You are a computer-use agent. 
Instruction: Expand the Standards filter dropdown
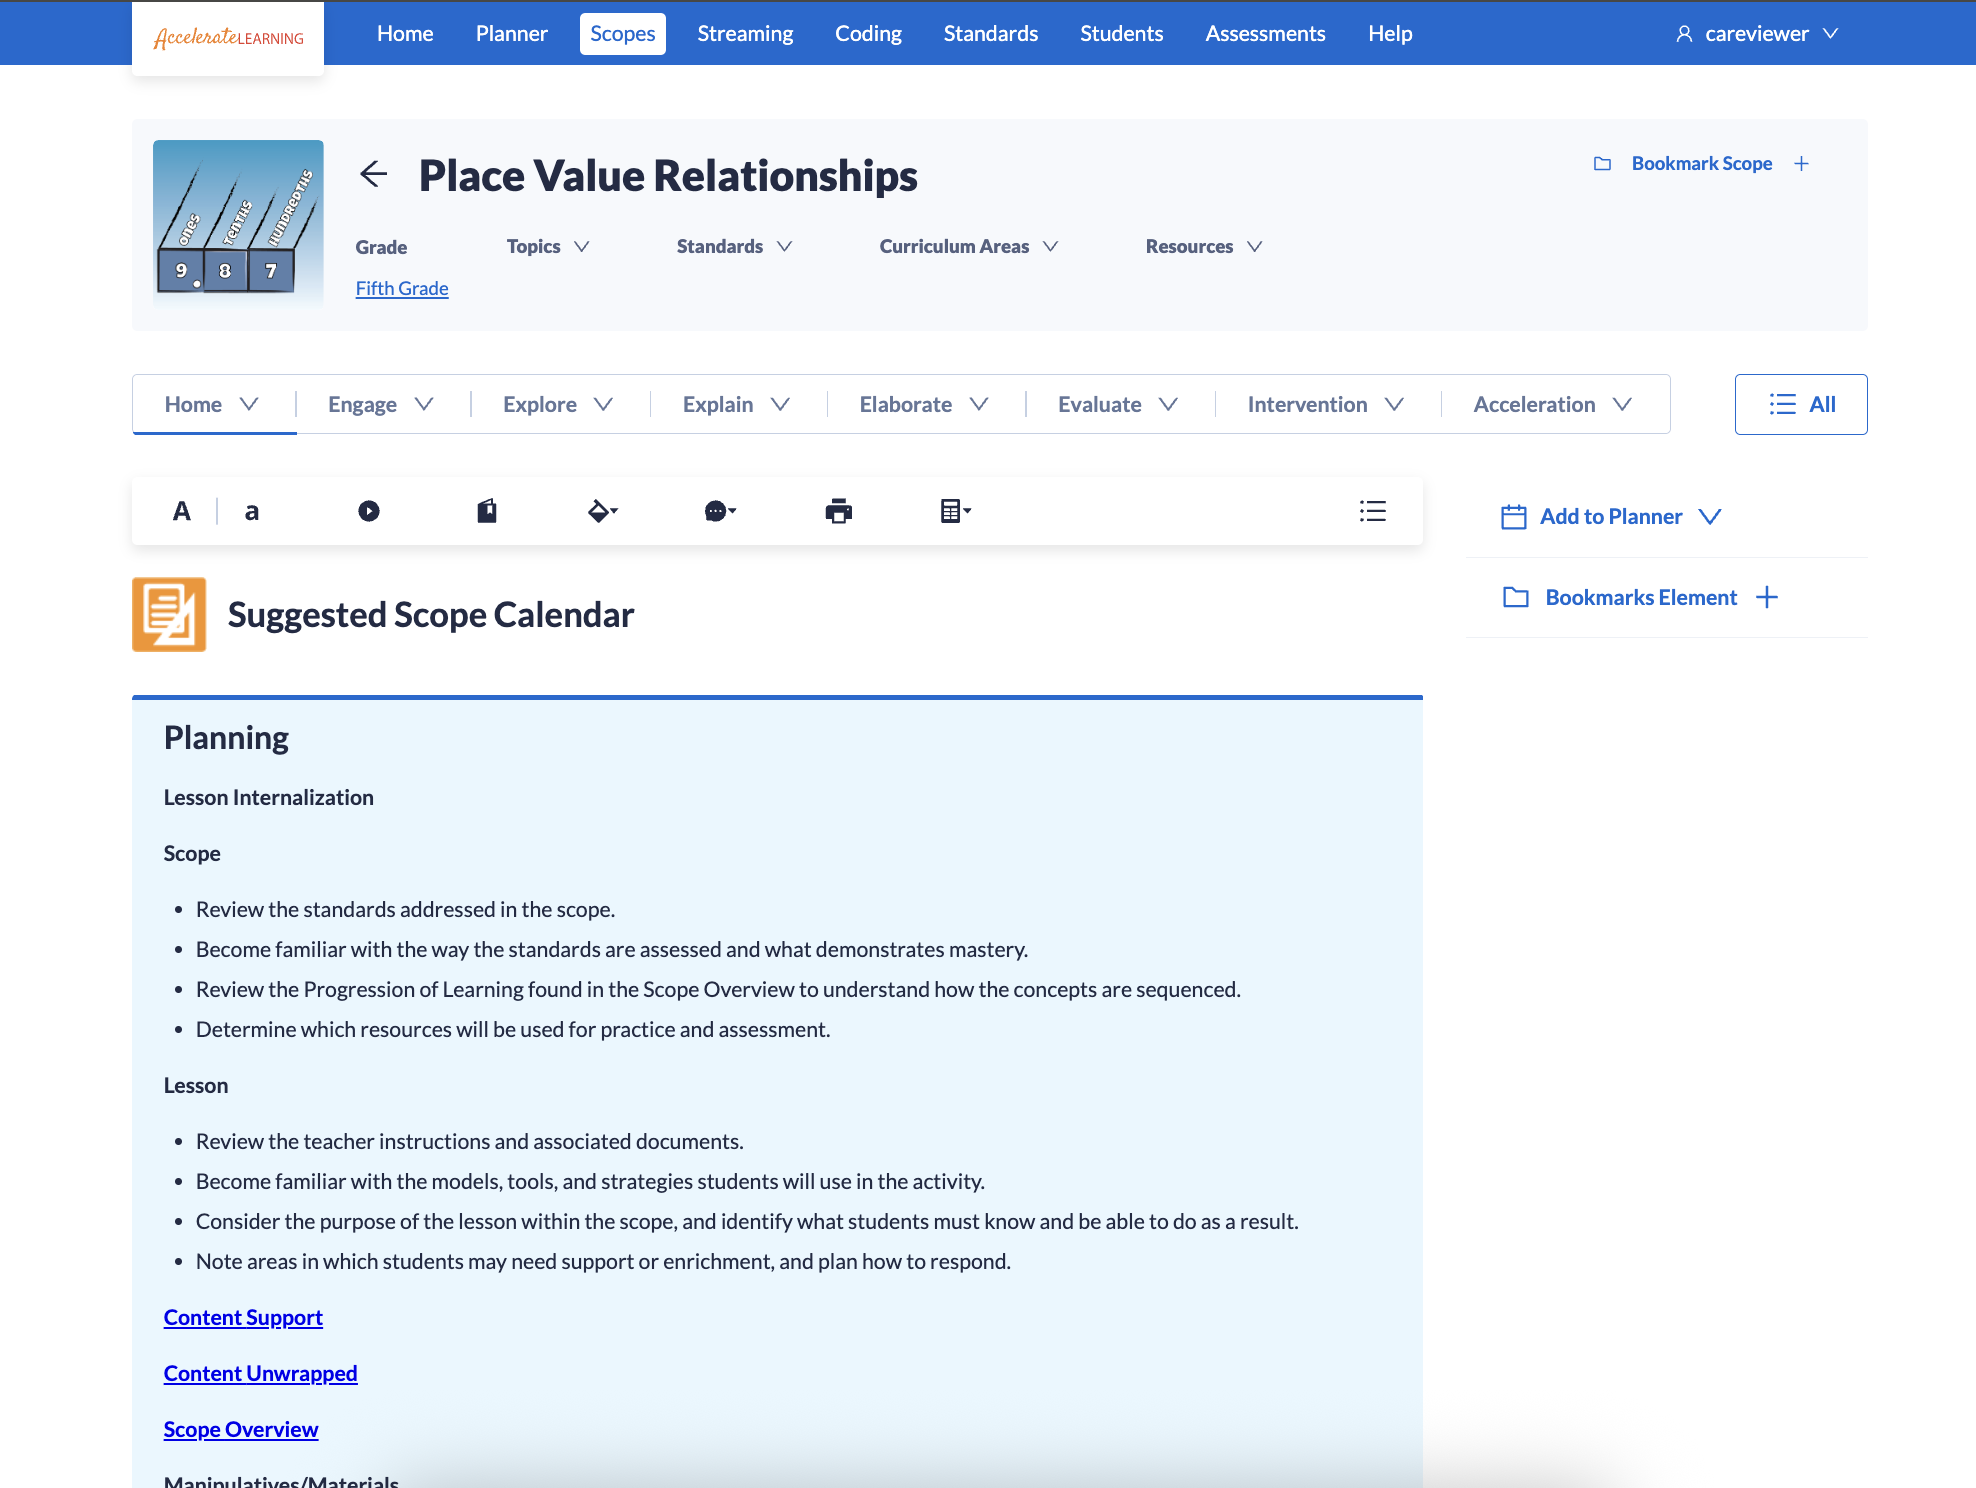(734, 246)
